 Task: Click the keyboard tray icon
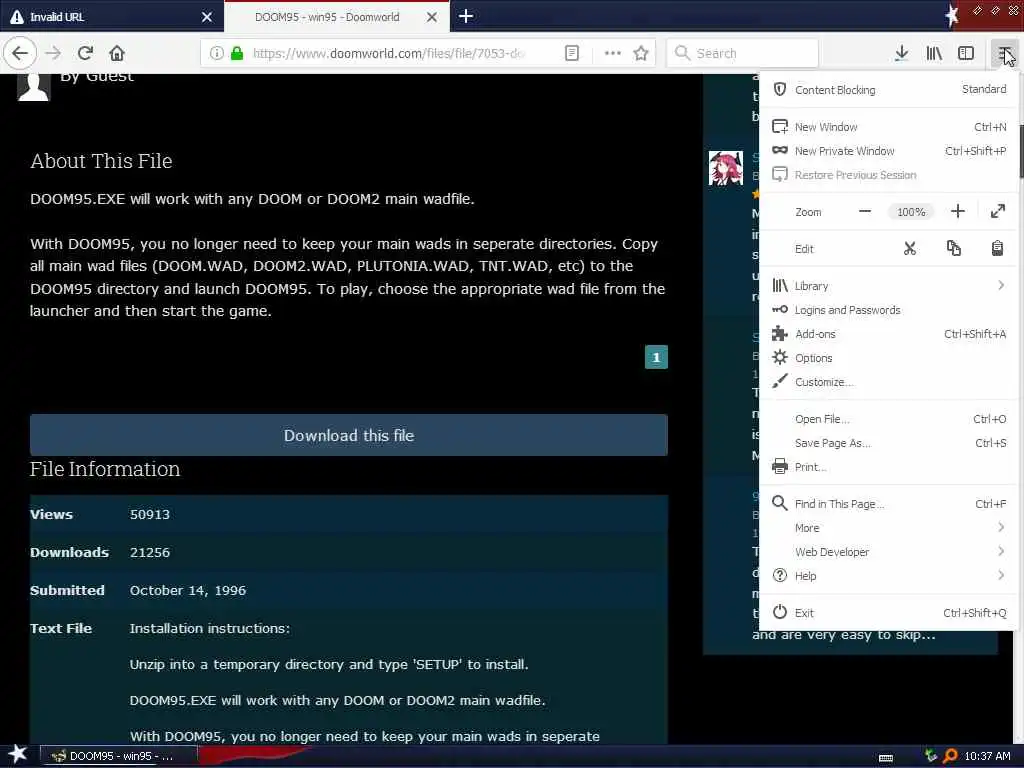pos(886,757)
